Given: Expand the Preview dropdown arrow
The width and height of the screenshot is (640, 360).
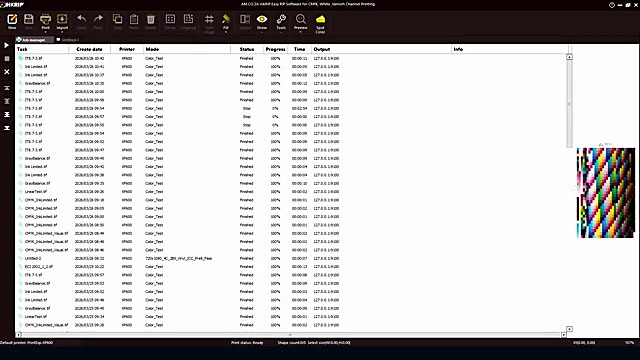Looking at the screenshot, I should (300, 32).
